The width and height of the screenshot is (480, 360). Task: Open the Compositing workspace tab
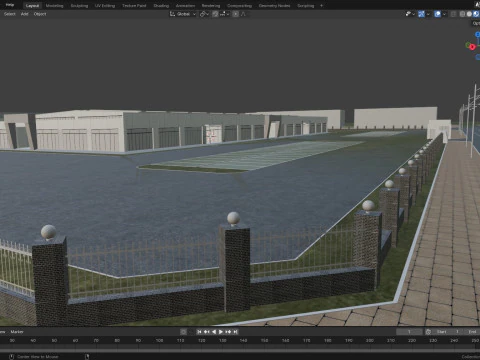pyautogui.click(x=239, y=6)
